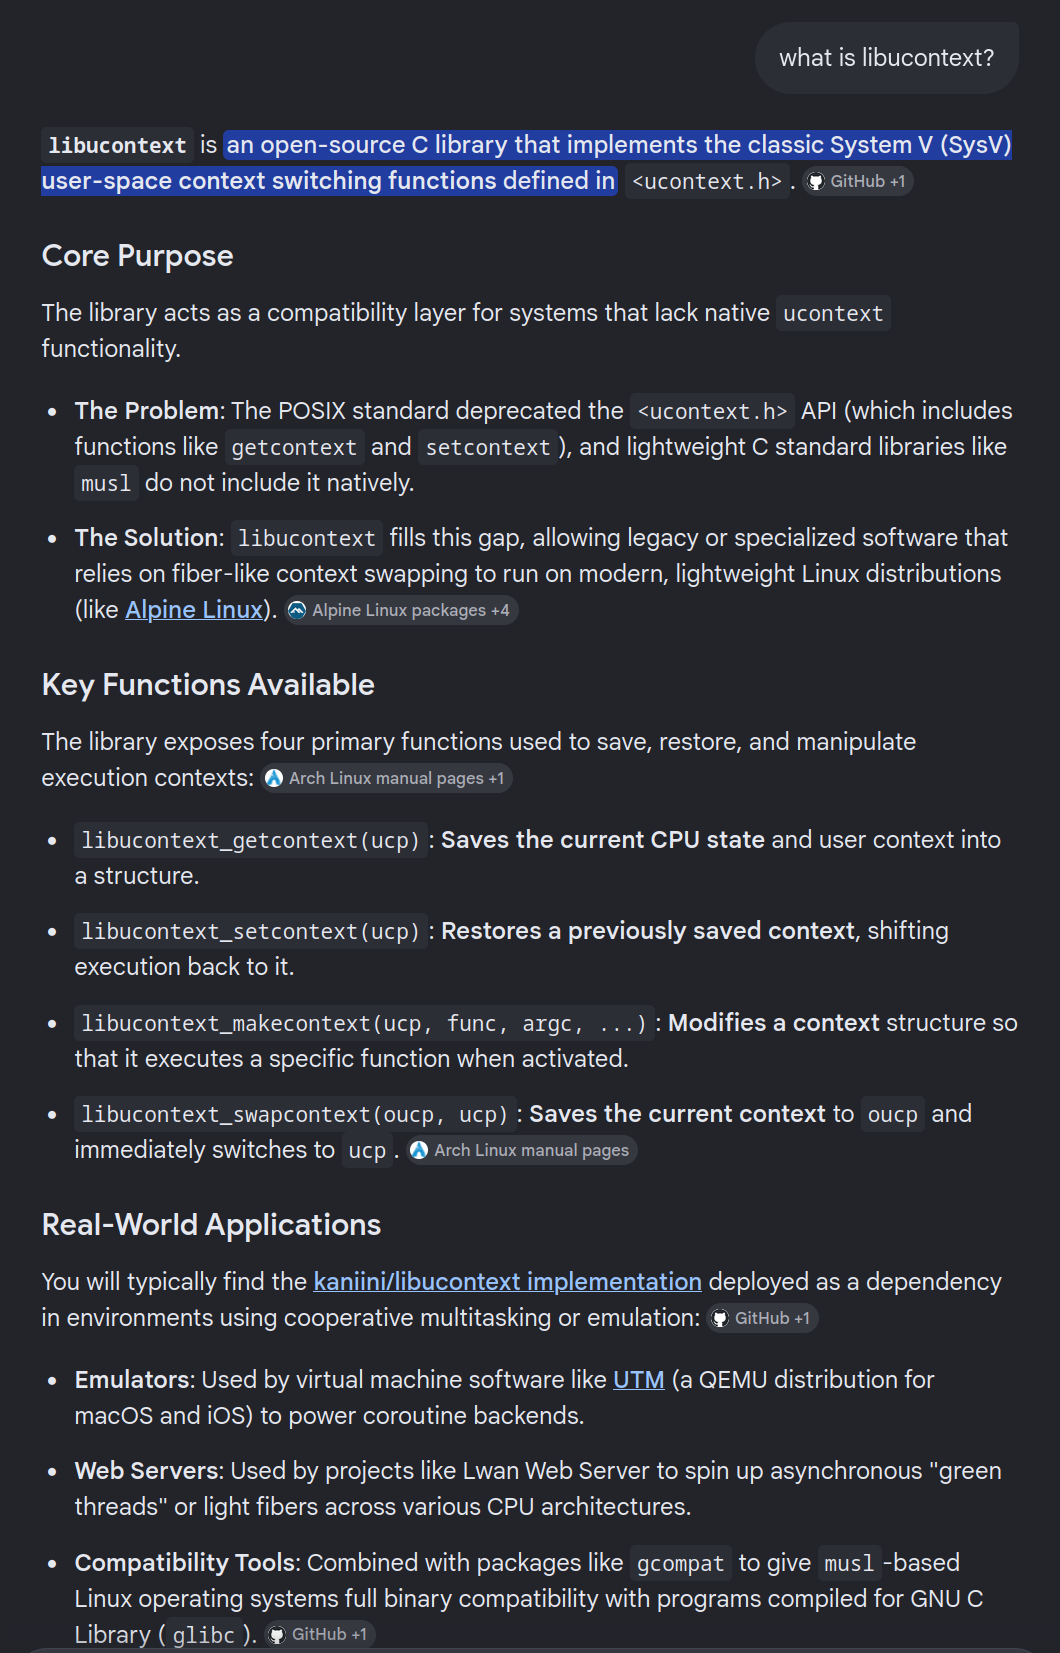Click the libucontext_getcontext(ucp) code snippet
This screenshot has height=1653, width=1060.
click(250, 840)
